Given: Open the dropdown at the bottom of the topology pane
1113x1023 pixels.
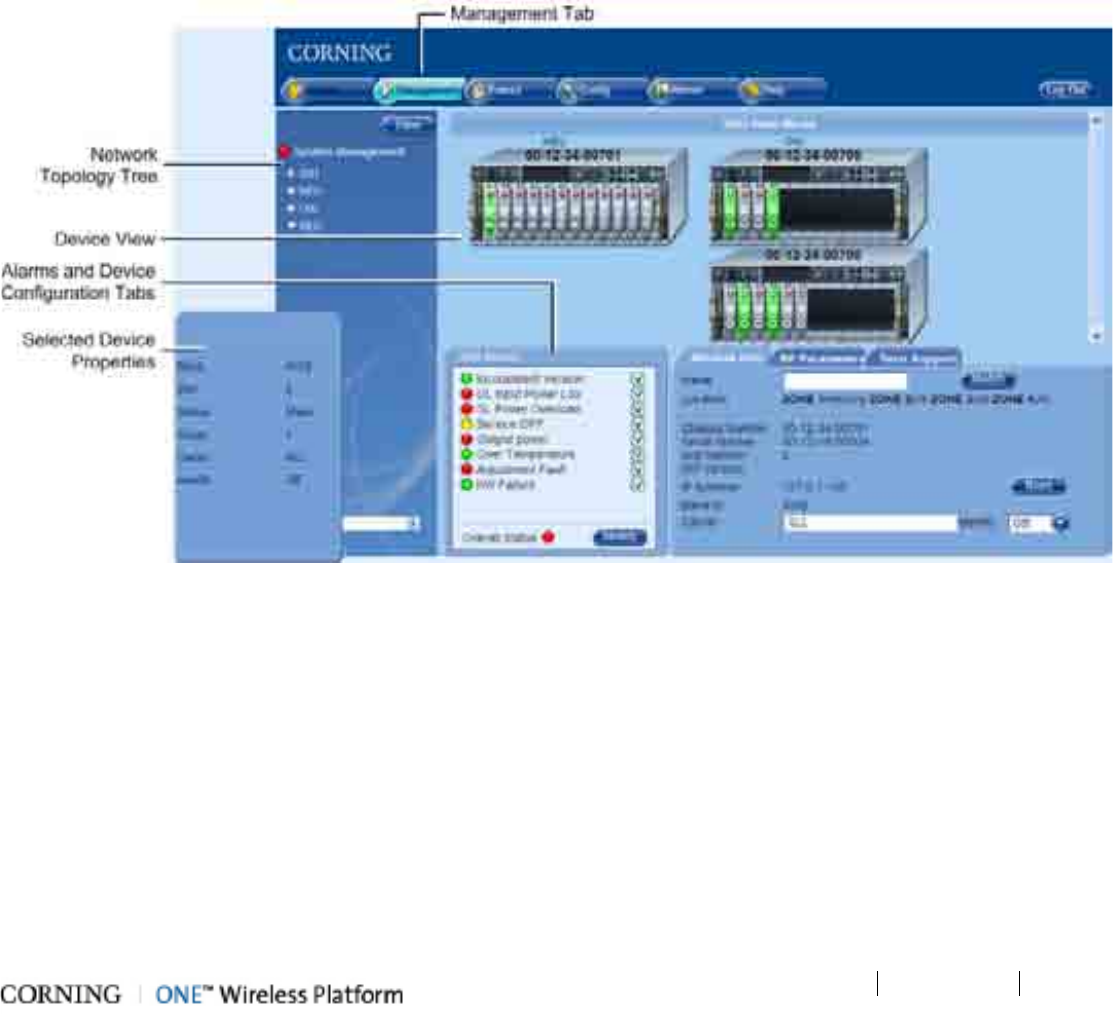Looking at the screenshot, I should tap(381, 524).
